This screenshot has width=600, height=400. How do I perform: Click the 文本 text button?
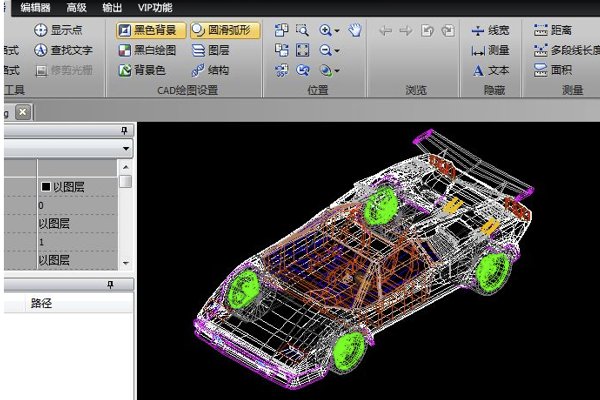pyautogui.click(x=490, y=70)
